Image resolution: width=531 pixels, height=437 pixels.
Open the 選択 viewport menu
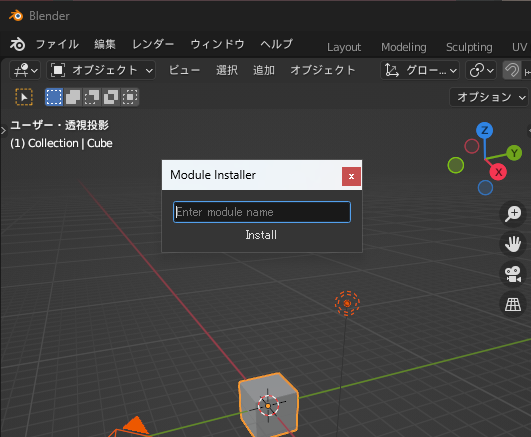(227, 70)
